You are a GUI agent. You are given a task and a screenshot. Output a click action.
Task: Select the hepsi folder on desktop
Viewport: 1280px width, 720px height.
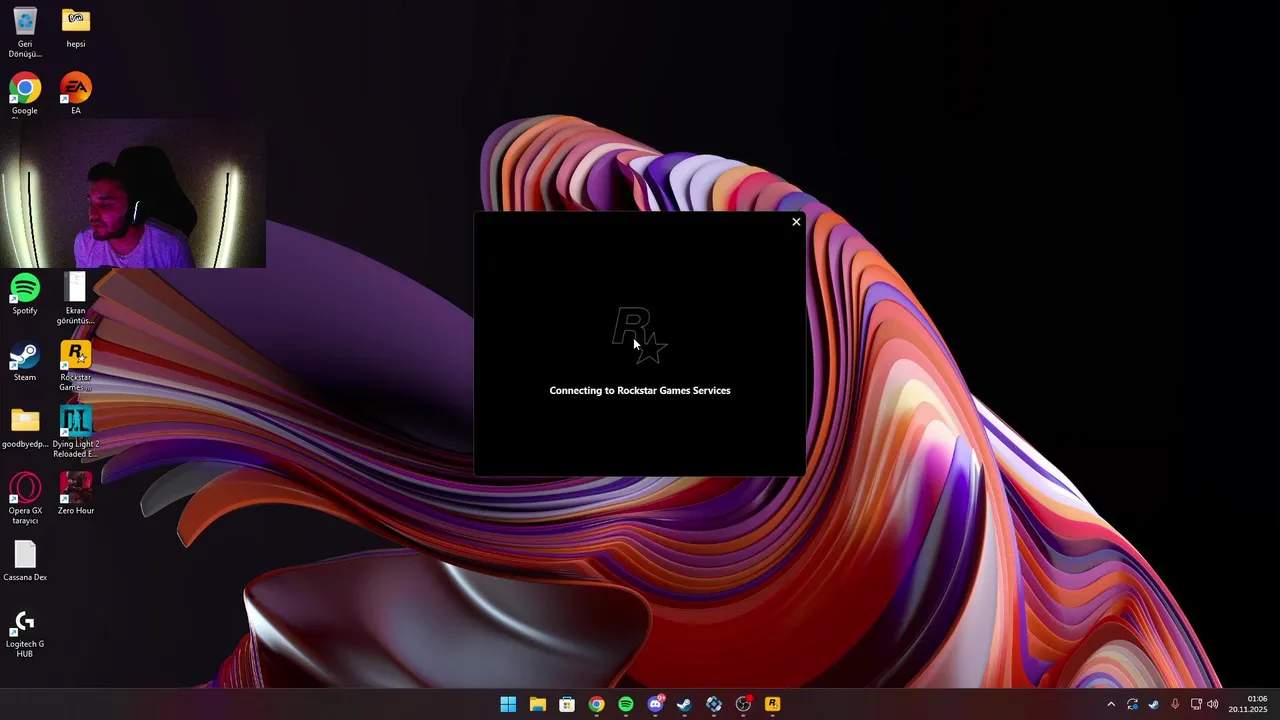click(76, 28)
